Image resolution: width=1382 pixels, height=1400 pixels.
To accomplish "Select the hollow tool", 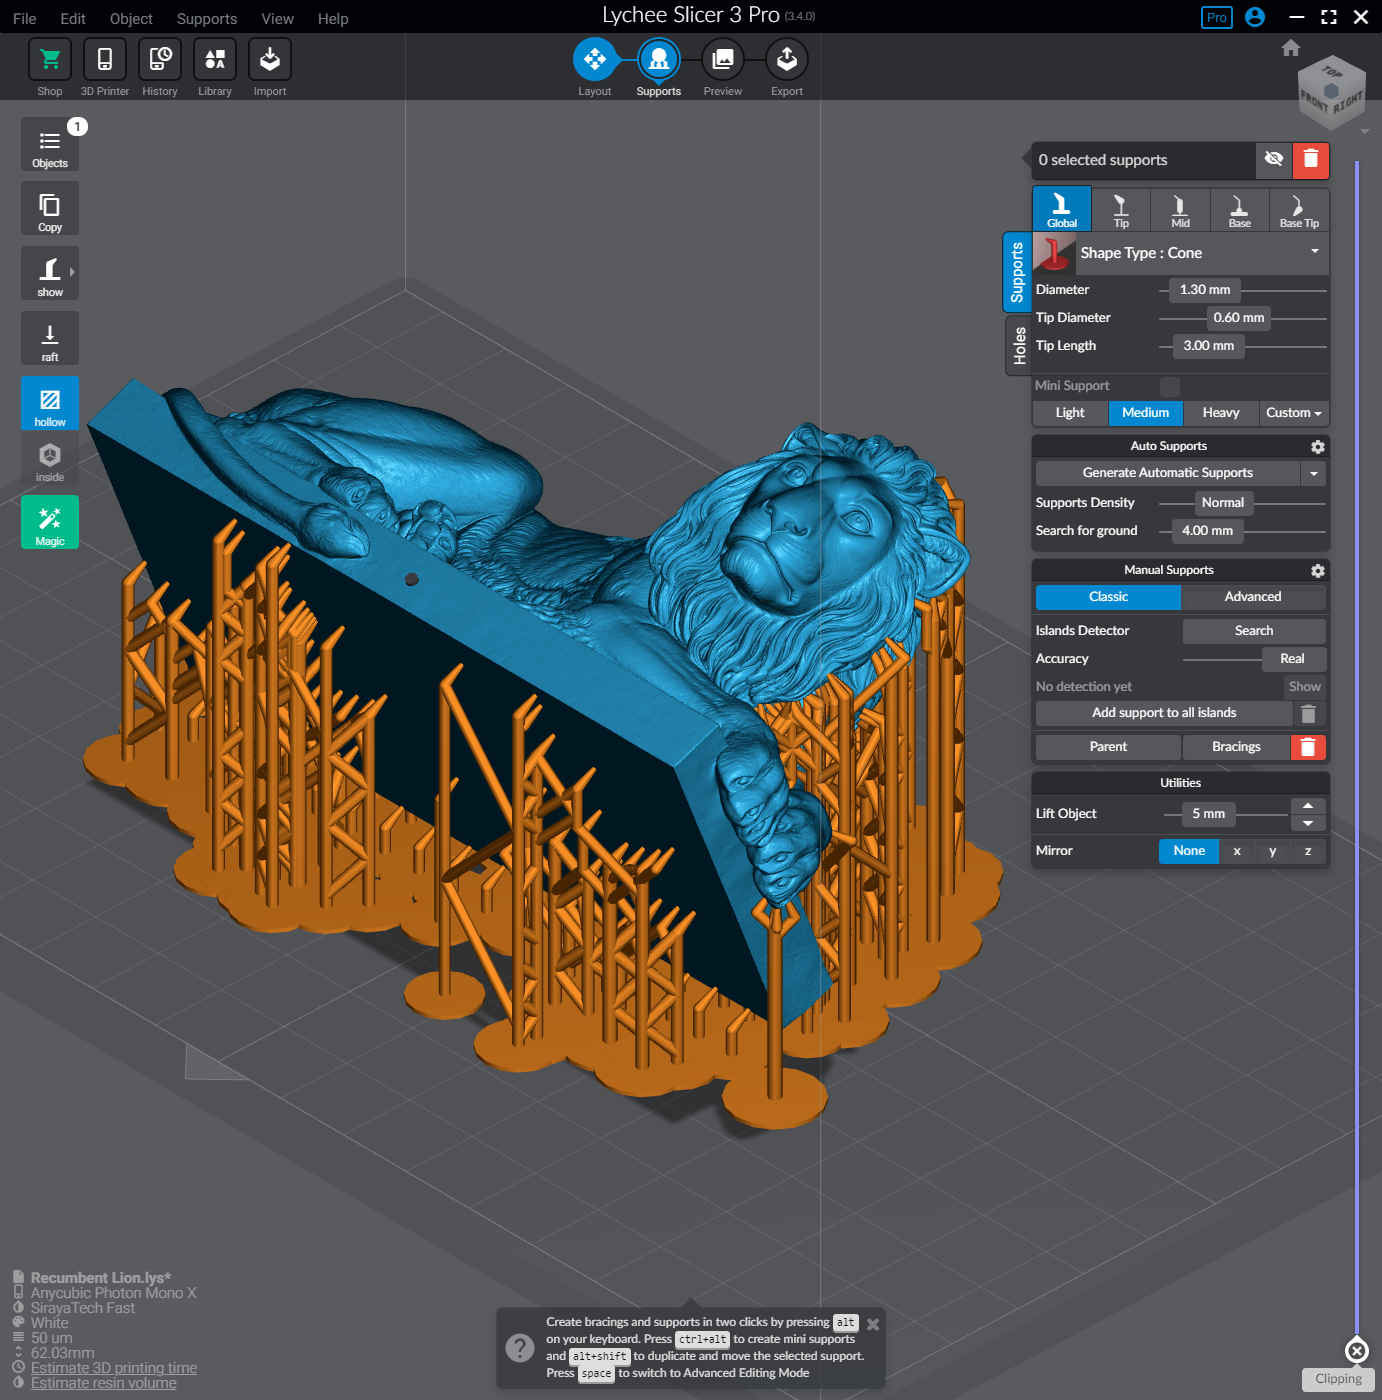I will [x=50, y=403].
